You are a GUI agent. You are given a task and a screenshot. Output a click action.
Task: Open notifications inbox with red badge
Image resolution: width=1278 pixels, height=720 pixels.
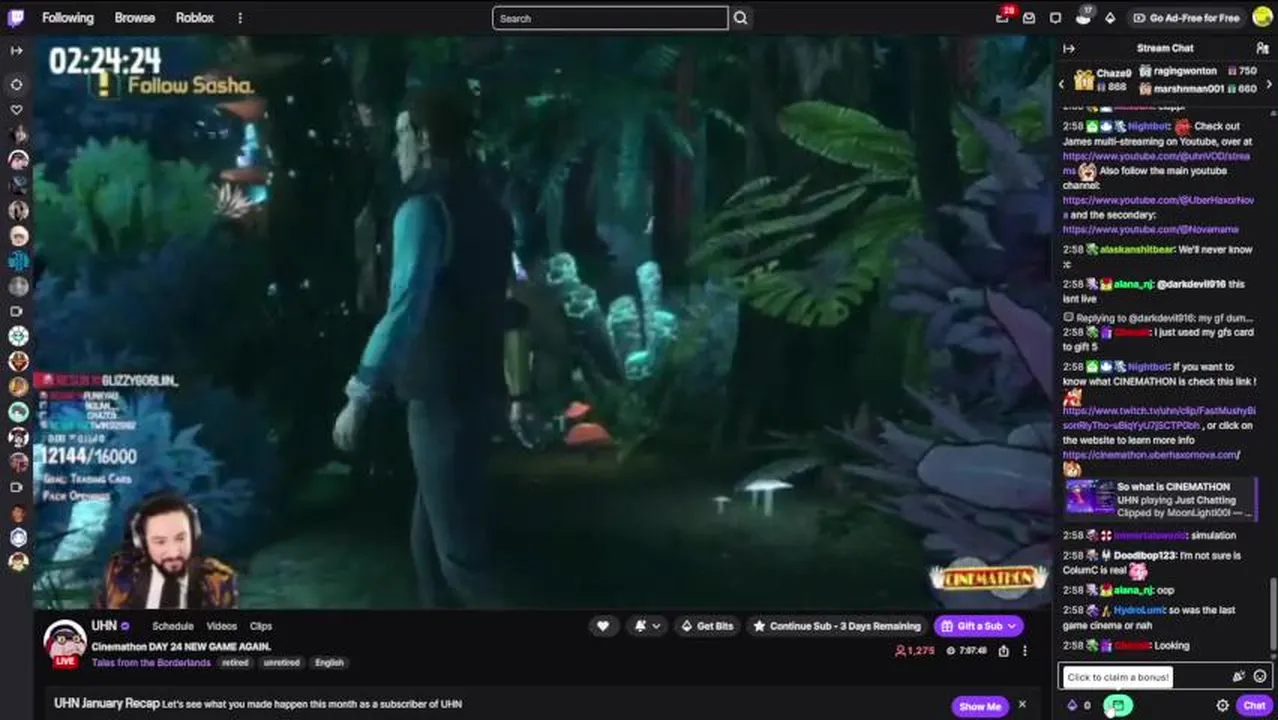tap(1003, 18)
